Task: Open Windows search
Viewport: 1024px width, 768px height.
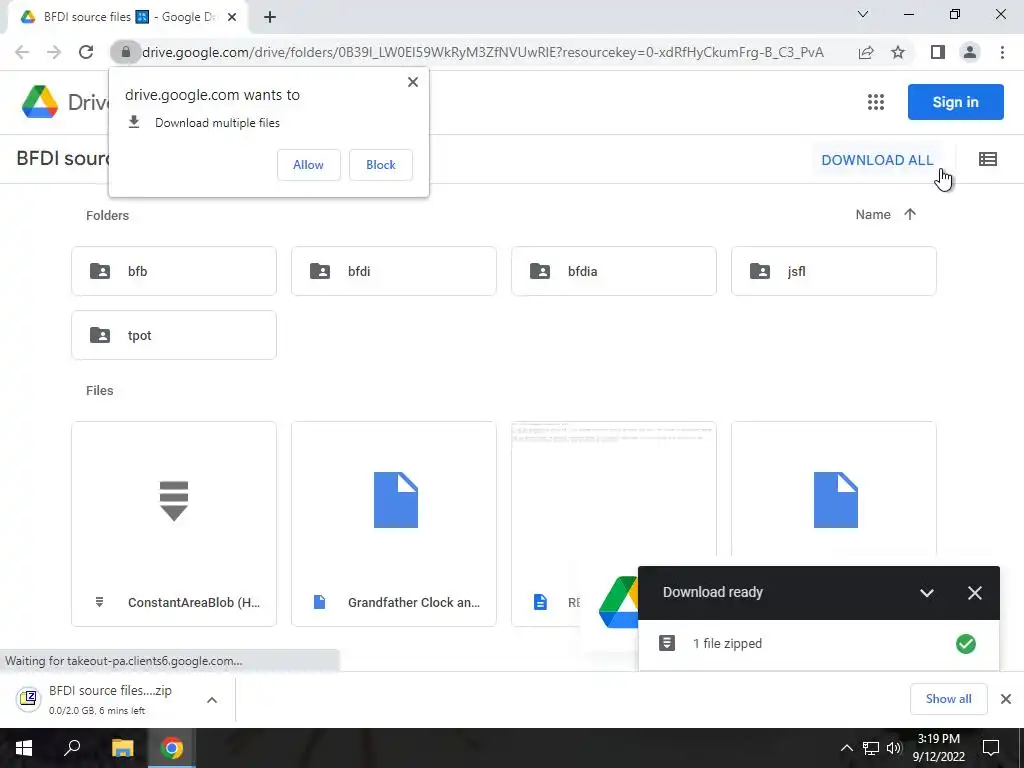Action: (72, 748)
